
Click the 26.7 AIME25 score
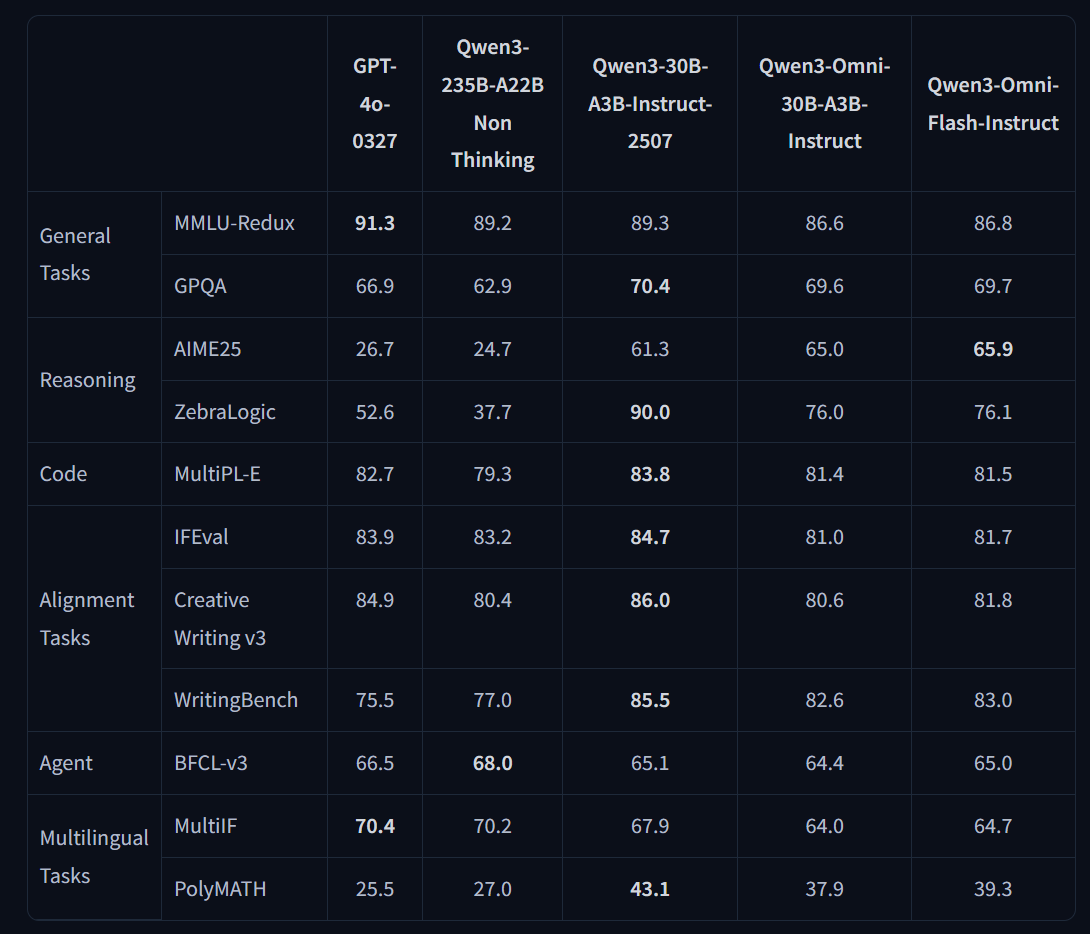375,349
